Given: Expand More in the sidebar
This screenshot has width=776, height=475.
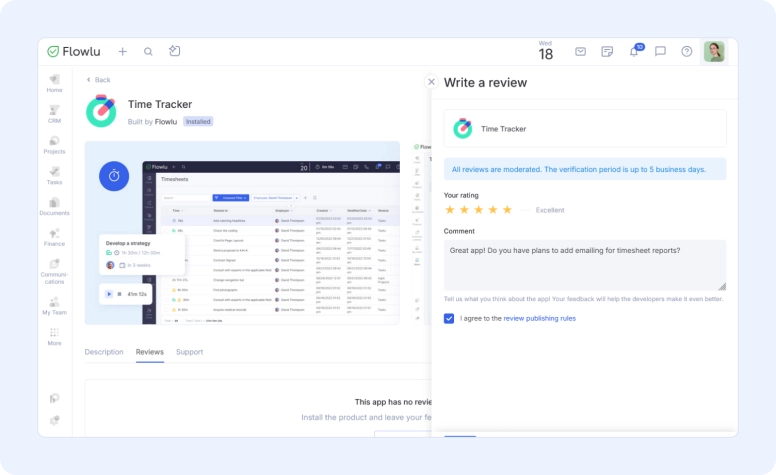Looking at the screenshot, I should coord(54,336).
